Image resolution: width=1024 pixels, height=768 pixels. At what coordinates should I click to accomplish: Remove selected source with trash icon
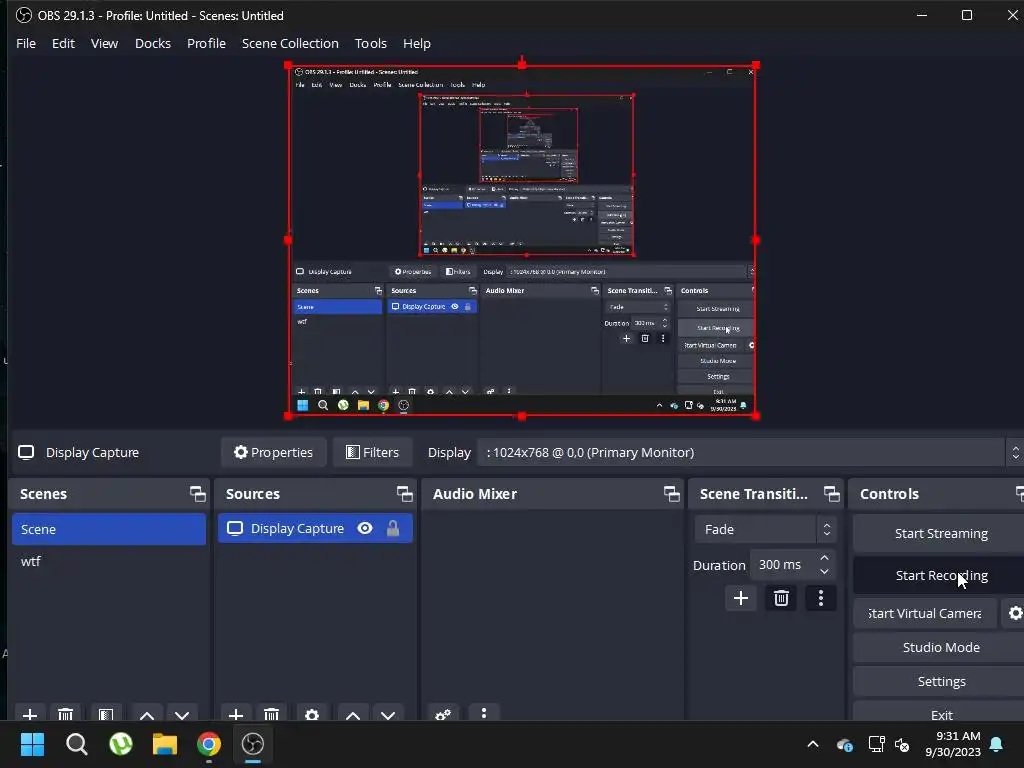pos(271,714)
